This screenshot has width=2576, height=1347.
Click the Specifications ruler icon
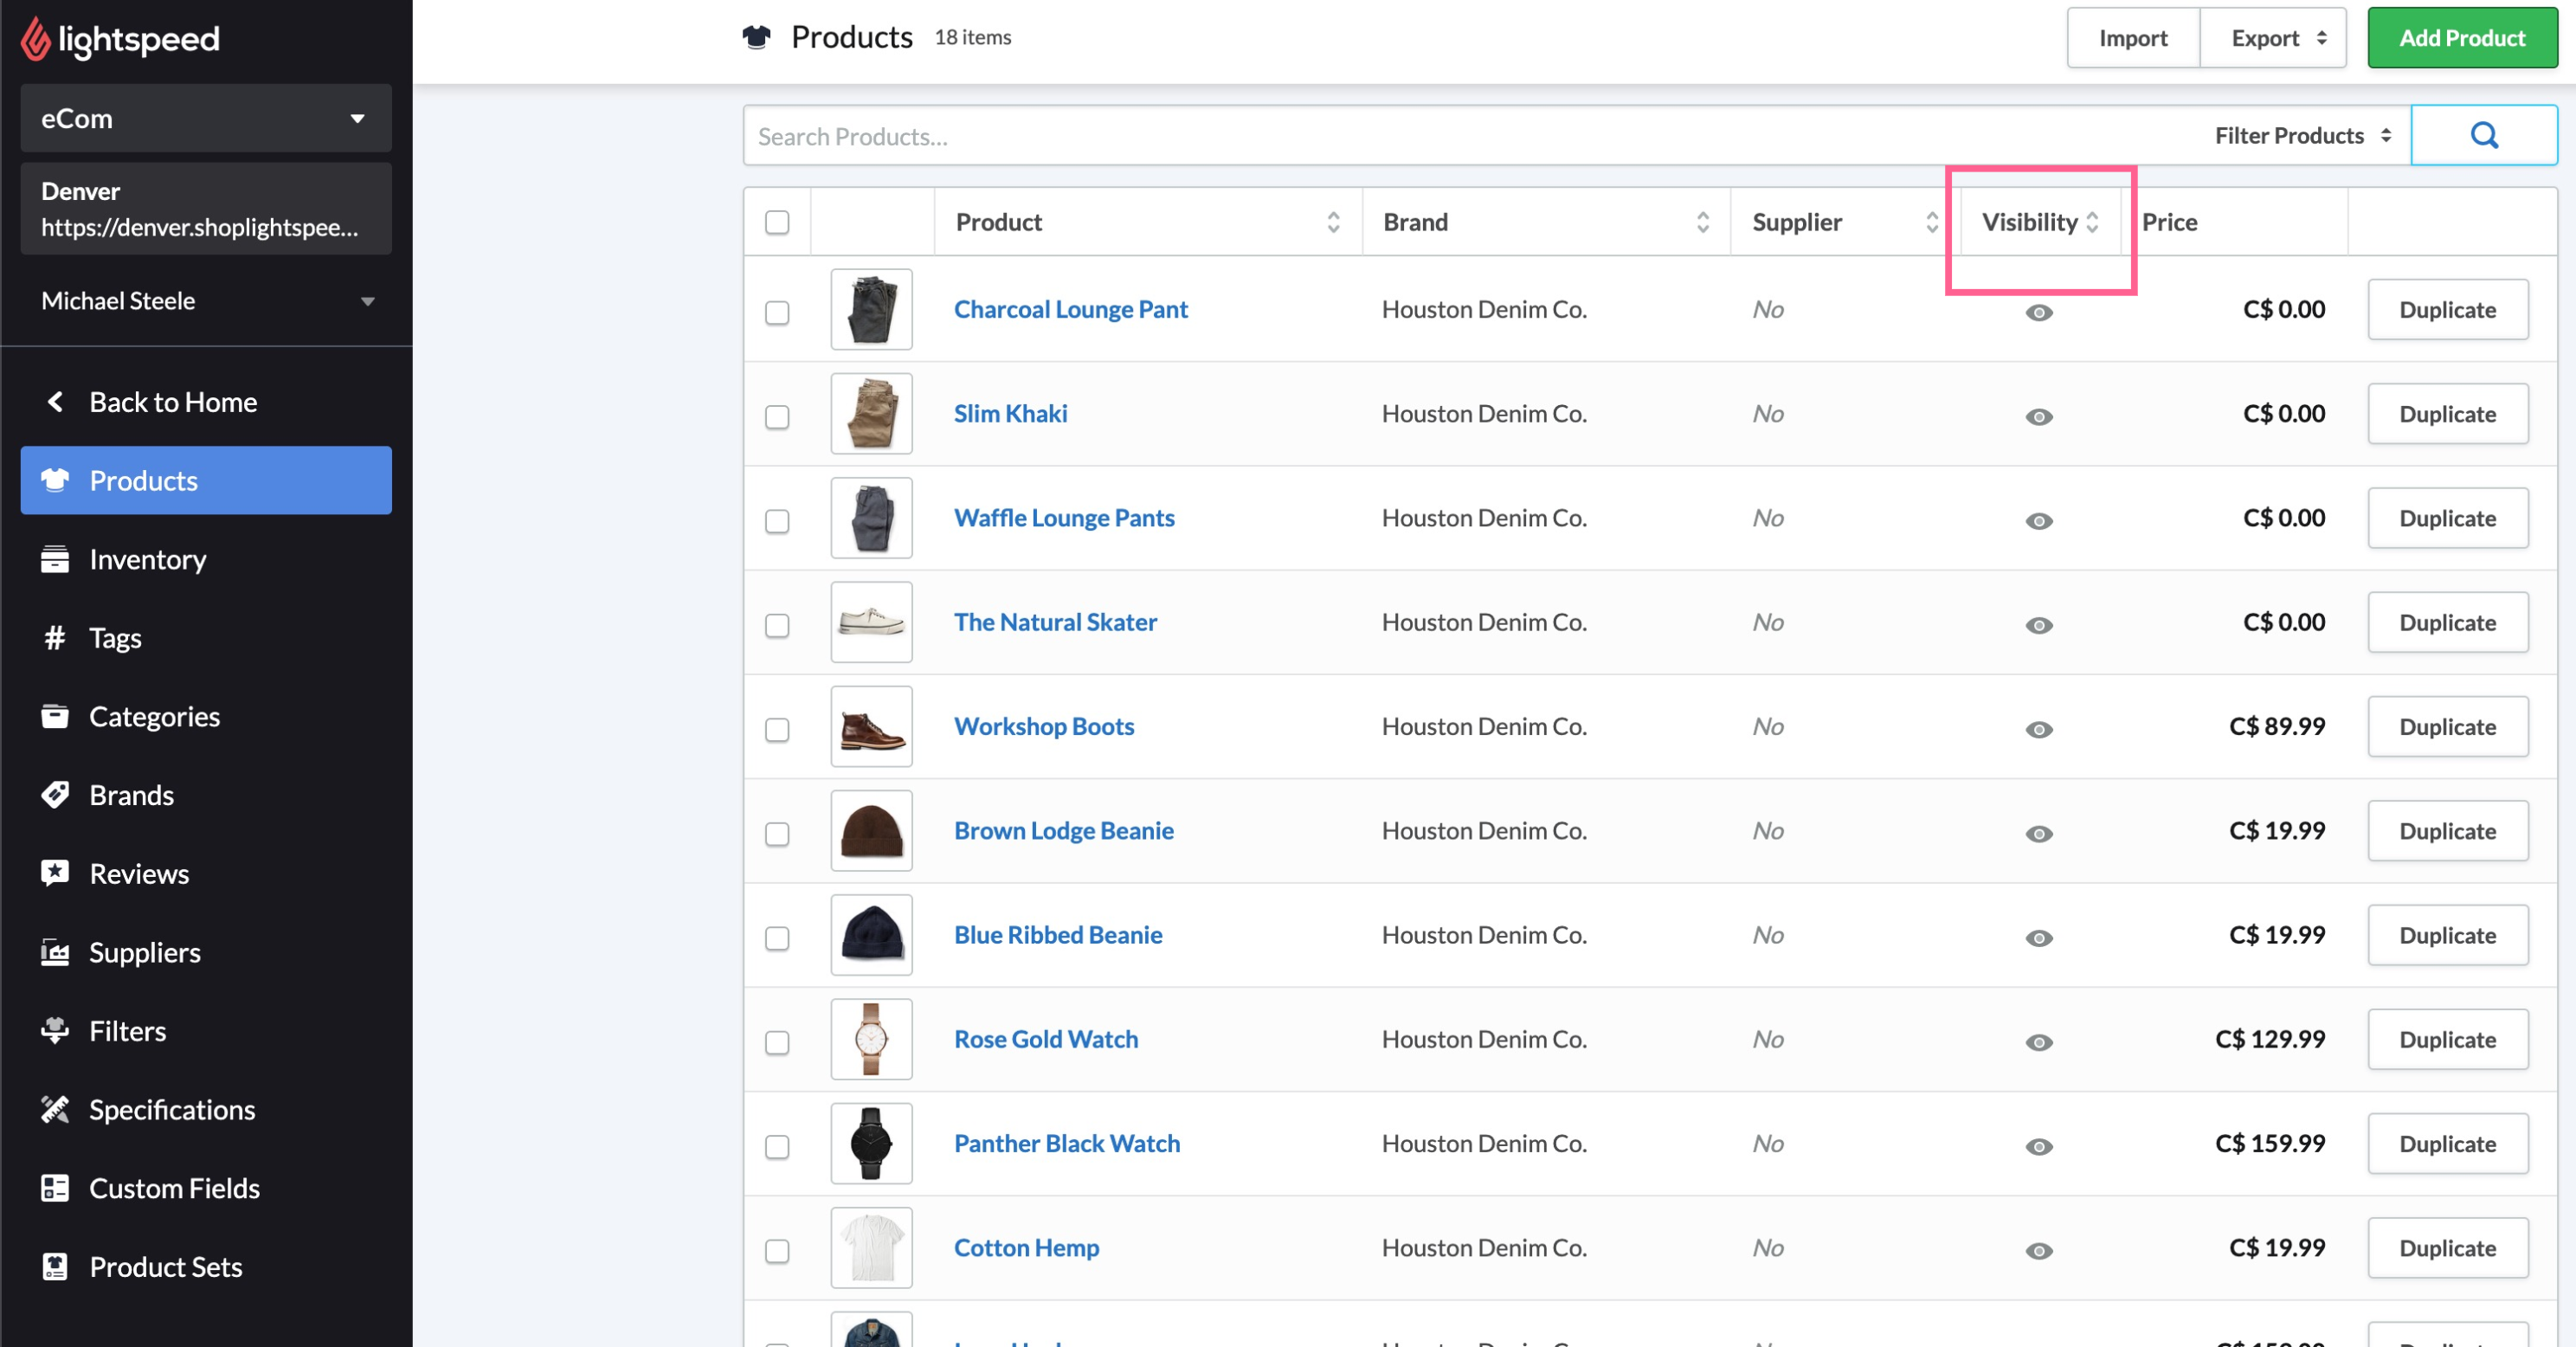[x=54, y=1109]
